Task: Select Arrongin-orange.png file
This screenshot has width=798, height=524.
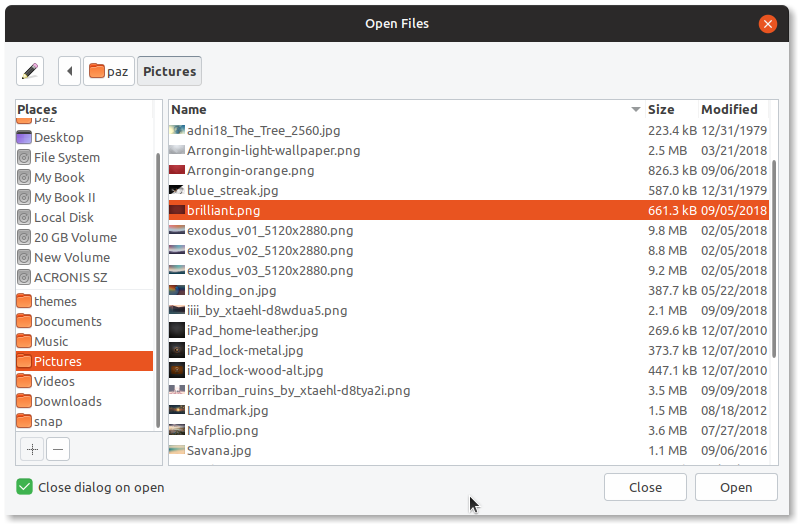Action: (468, 170)
